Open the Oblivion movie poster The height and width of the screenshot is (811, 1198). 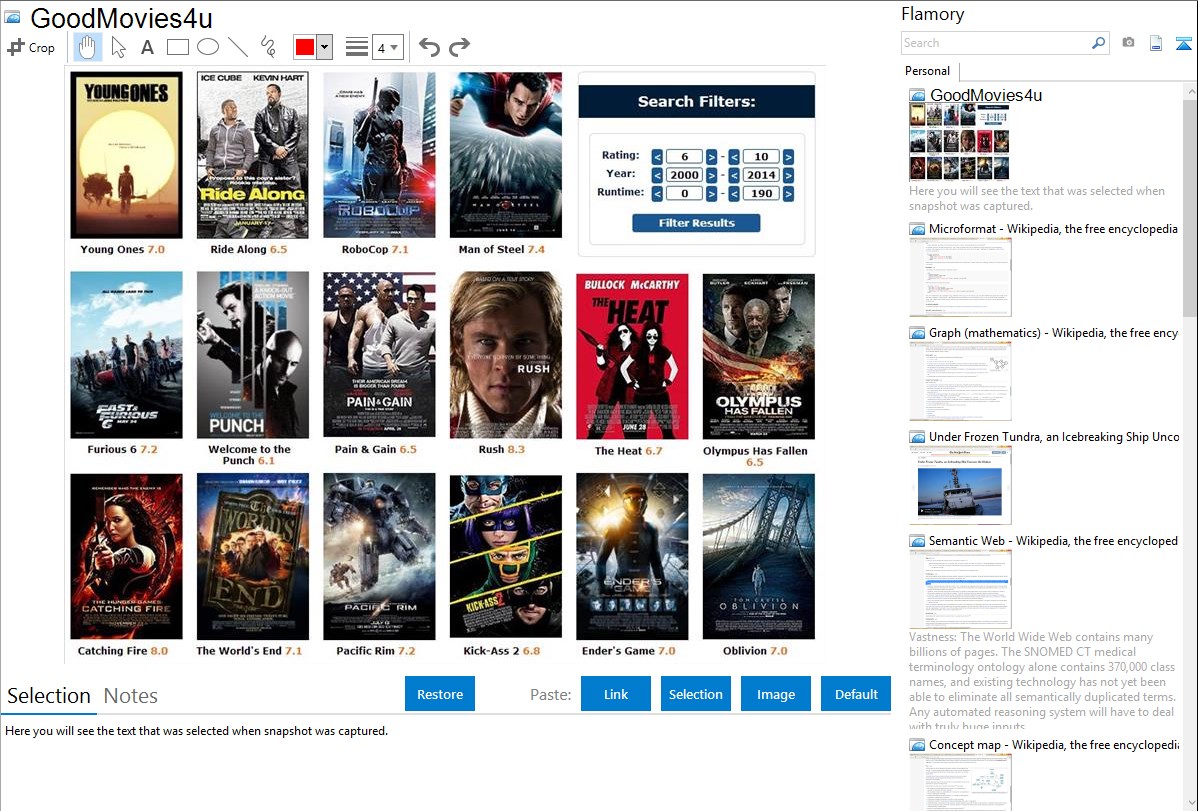tap(759, 556)
